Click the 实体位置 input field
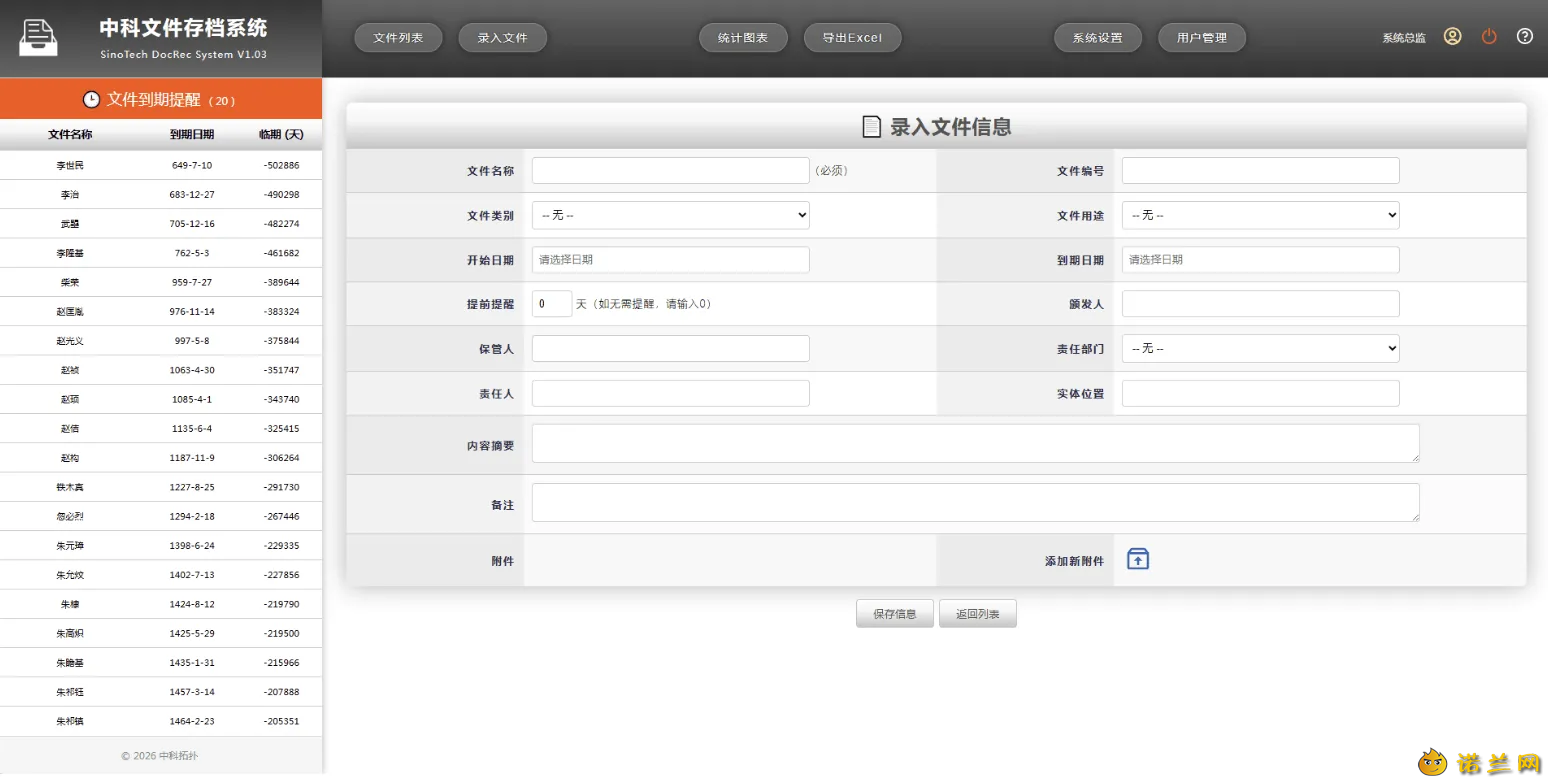The image size is (1548, 781). click(x=1260, y=393)
